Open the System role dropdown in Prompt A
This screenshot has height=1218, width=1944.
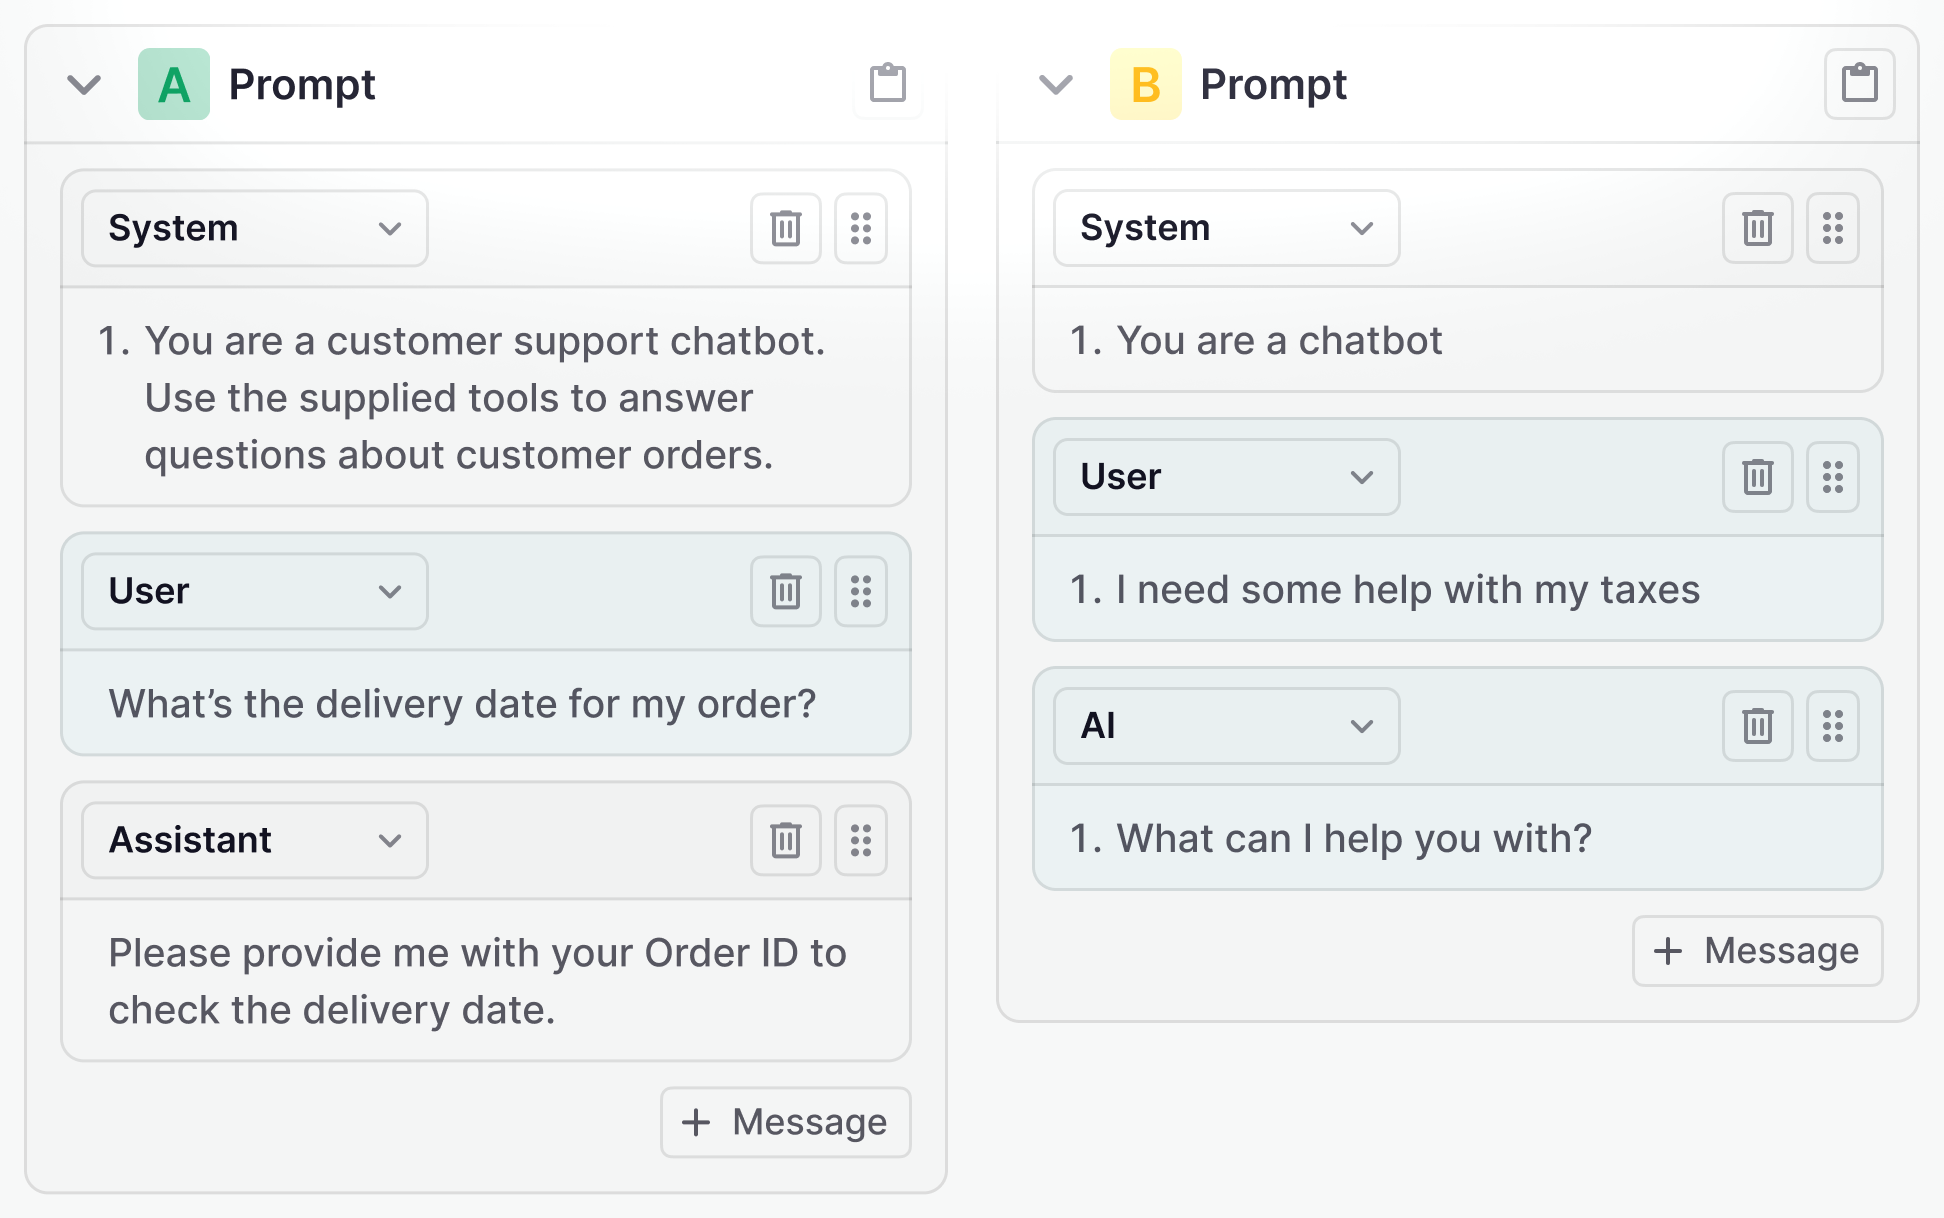point(255,229)
